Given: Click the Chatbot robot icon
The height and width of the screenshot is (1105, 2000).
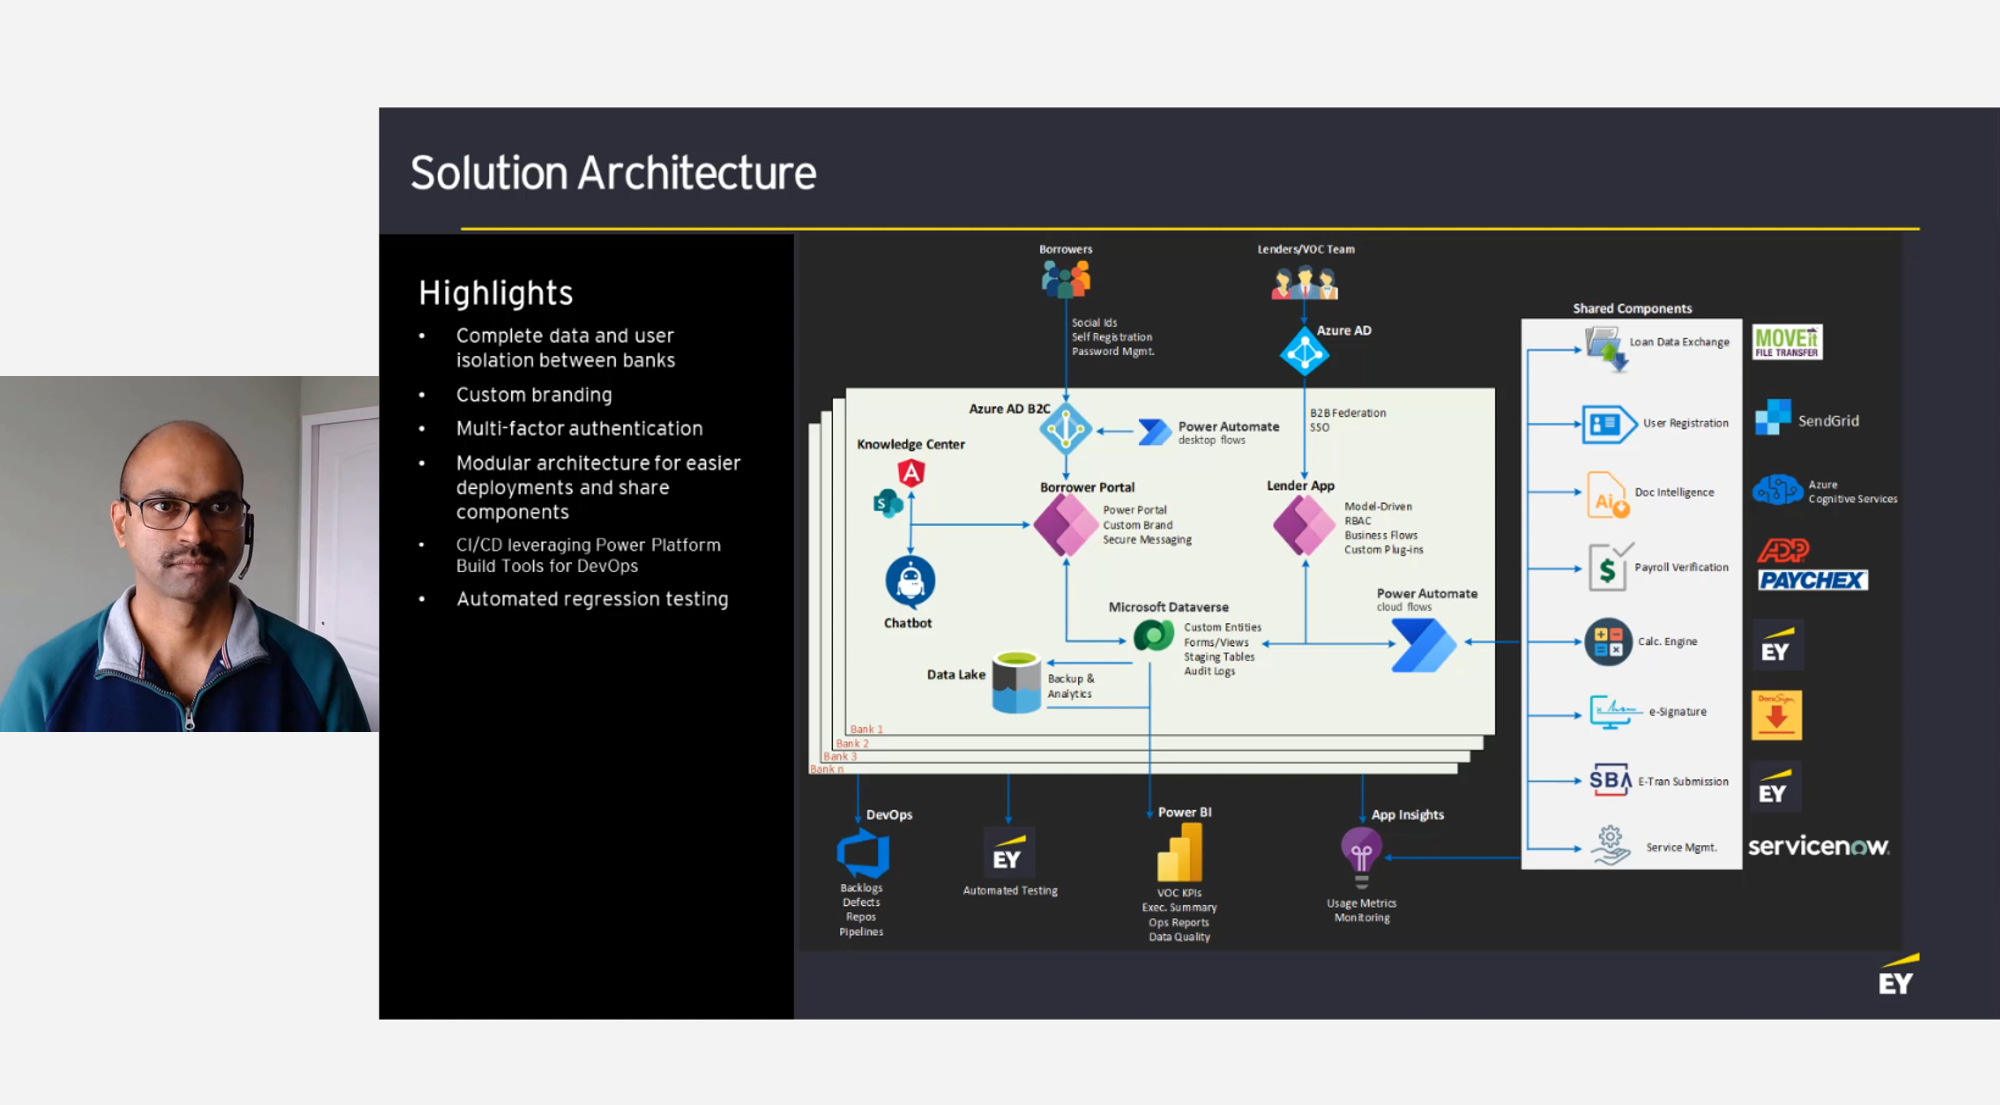Looking at the screenshot, I should [910, 582].
